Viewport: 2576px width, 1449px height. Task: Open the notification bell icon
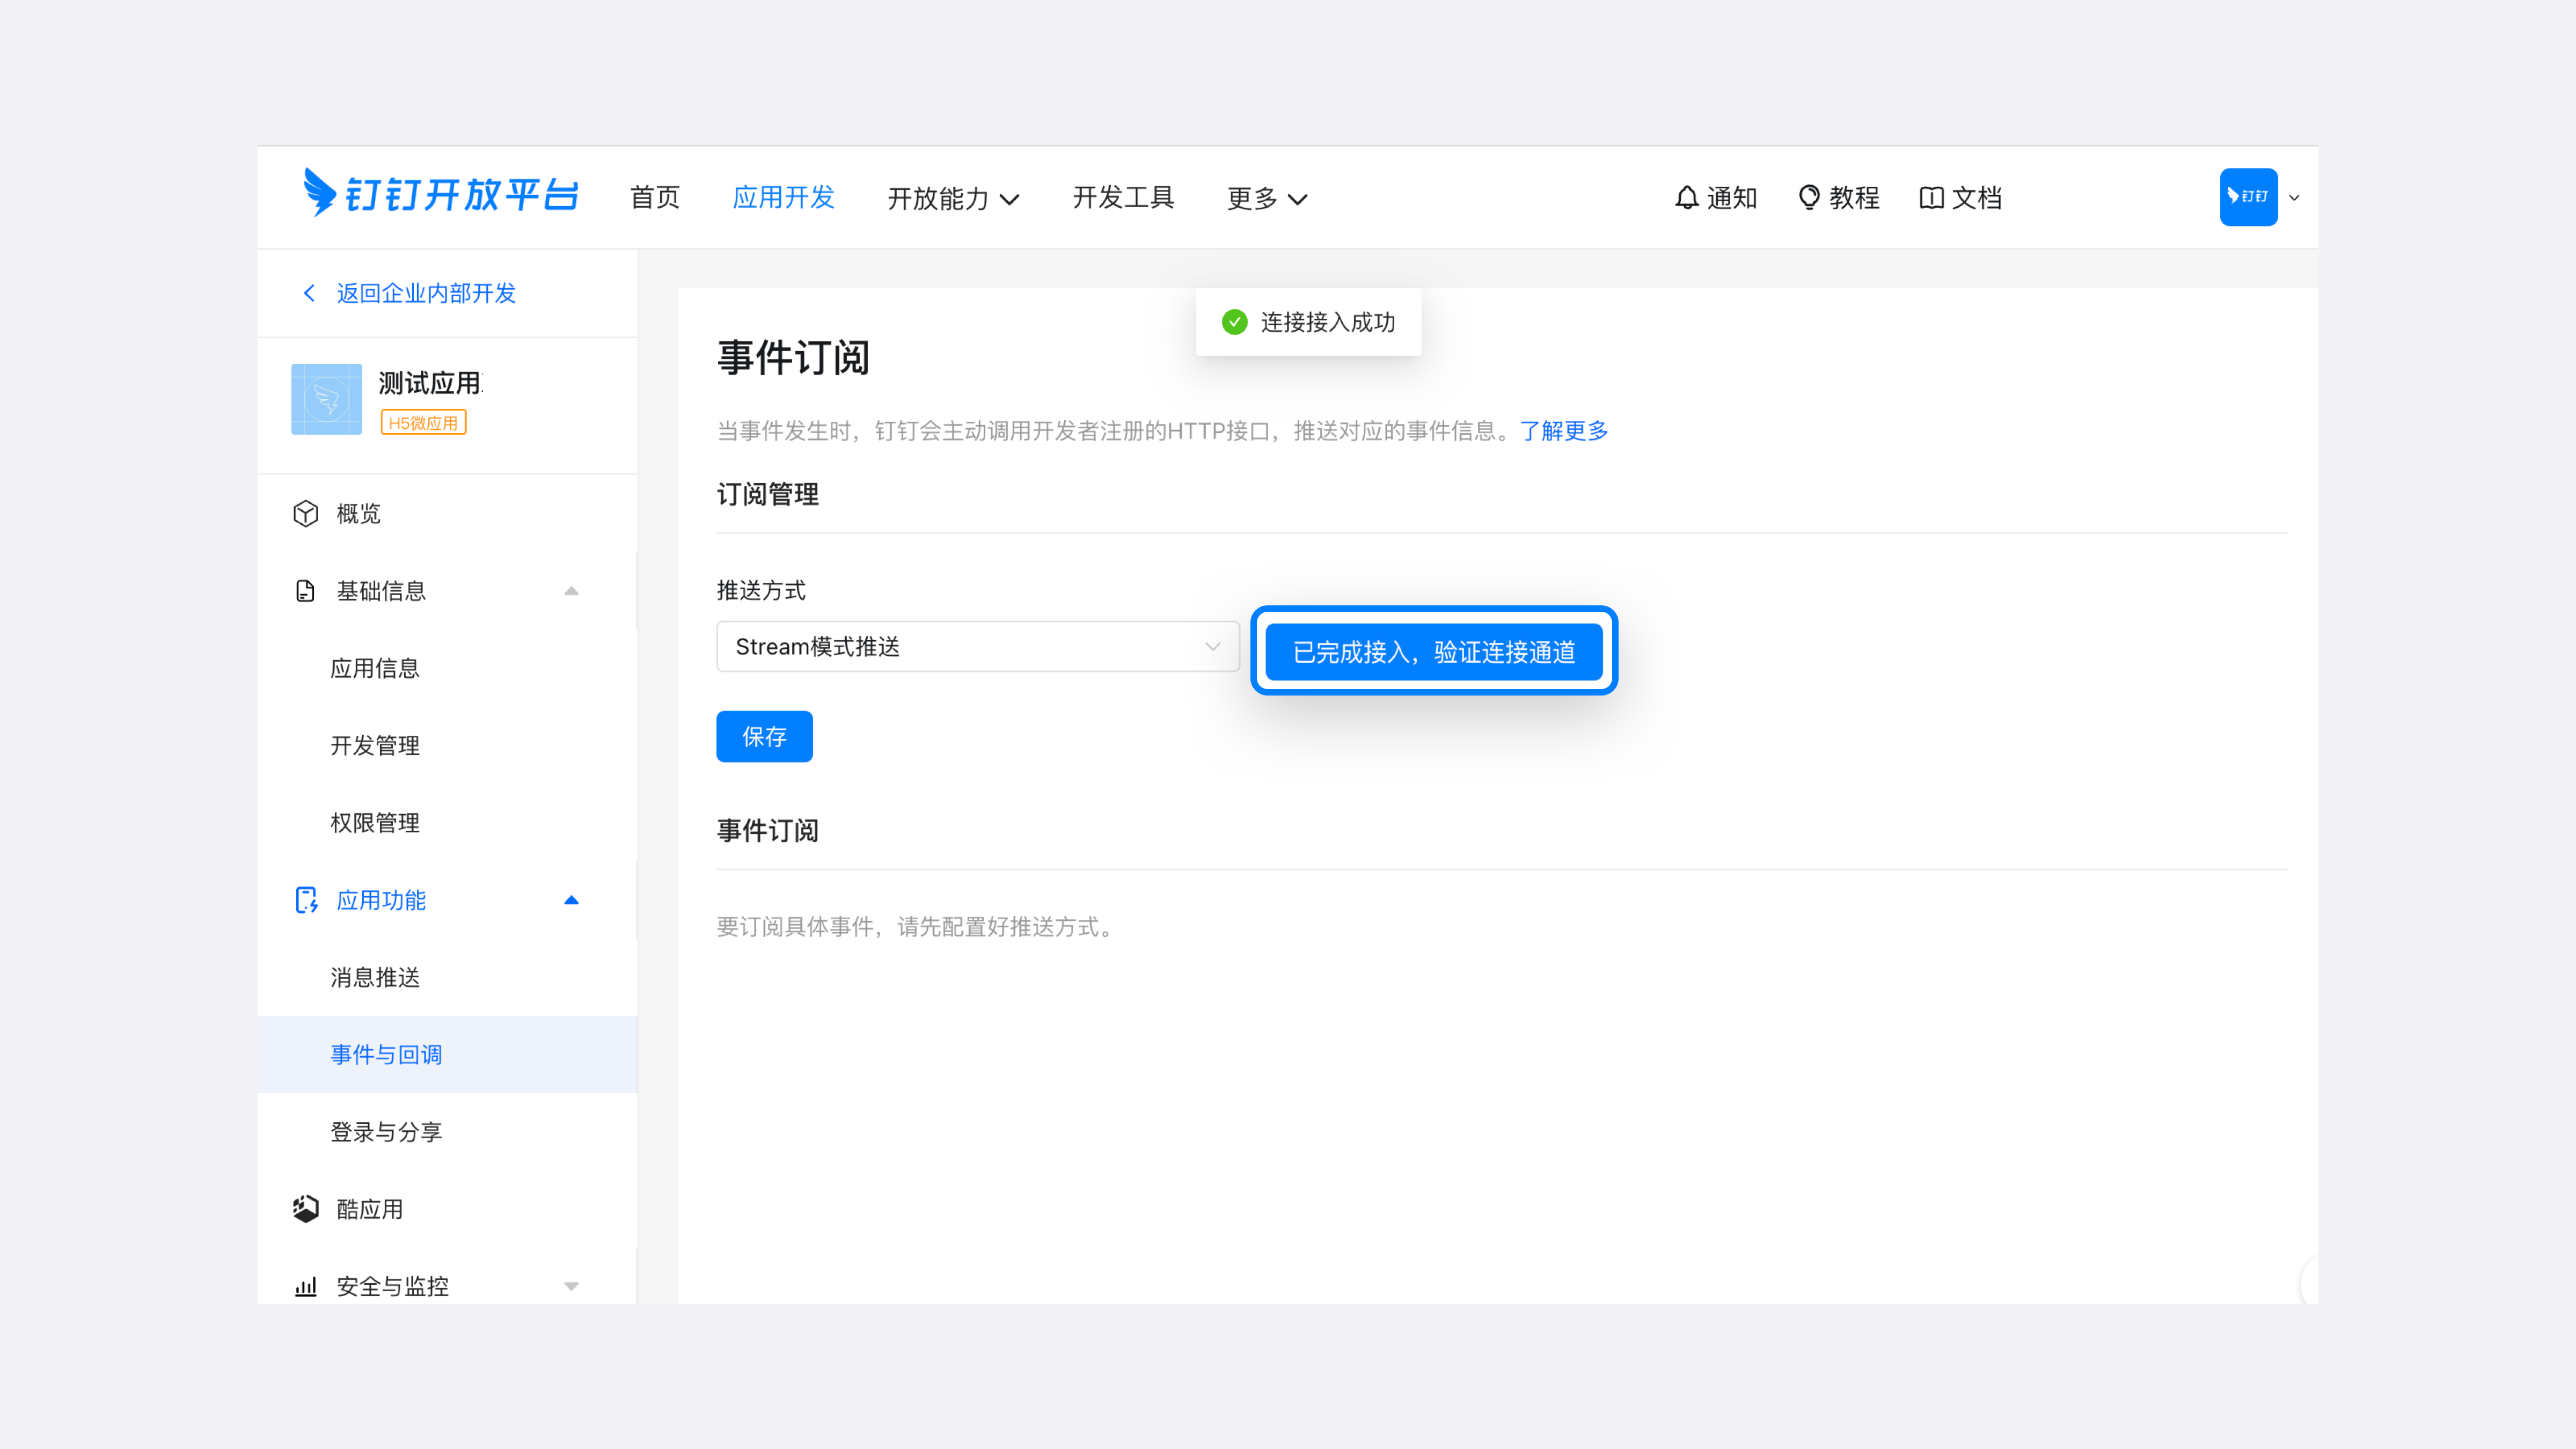[1686, 198]
